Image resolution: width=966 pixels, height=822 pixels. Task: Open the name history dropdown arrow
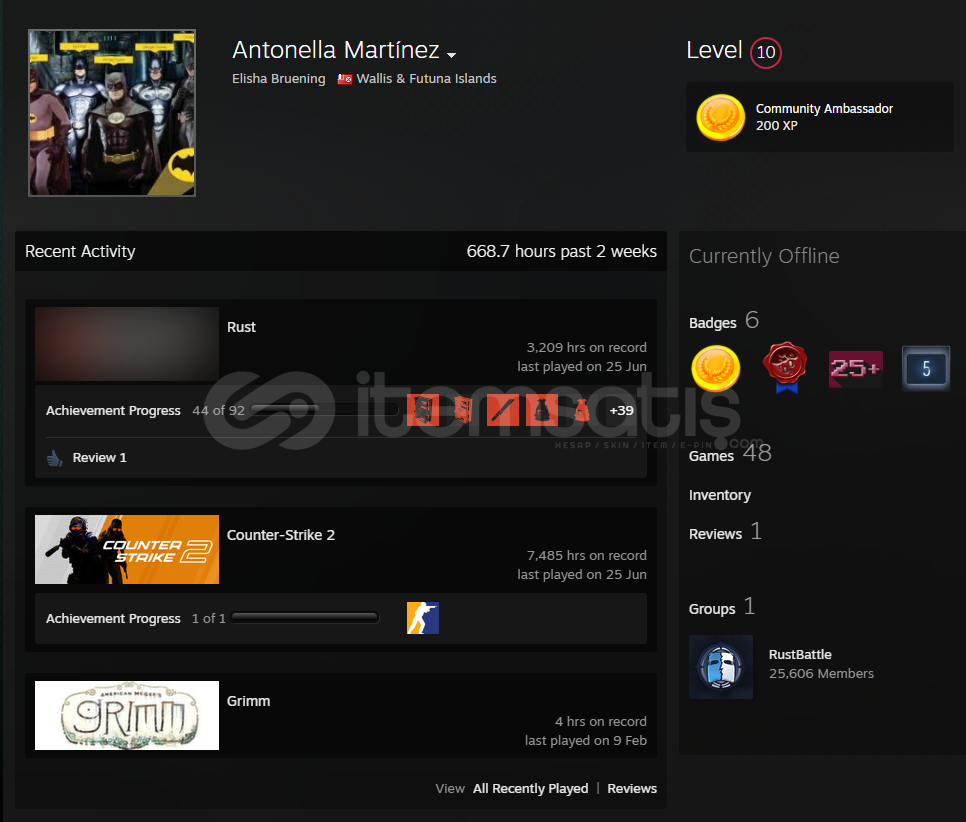point(452,55)
